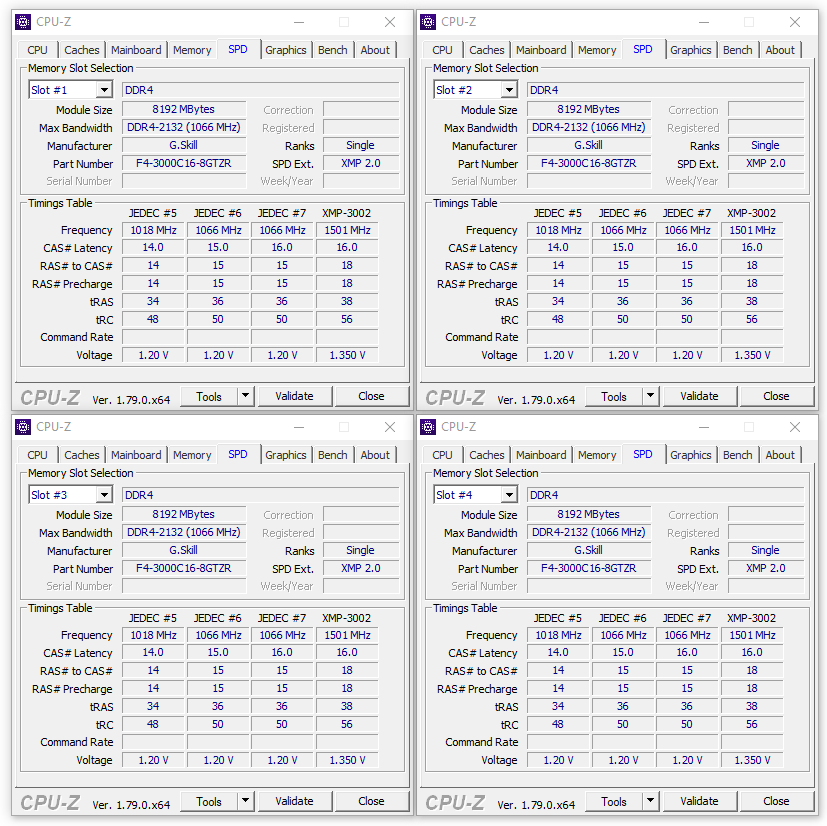Click Close button in Slot #1 window
The height and width of the screenshot is (826, 827).
pos(371,396)
